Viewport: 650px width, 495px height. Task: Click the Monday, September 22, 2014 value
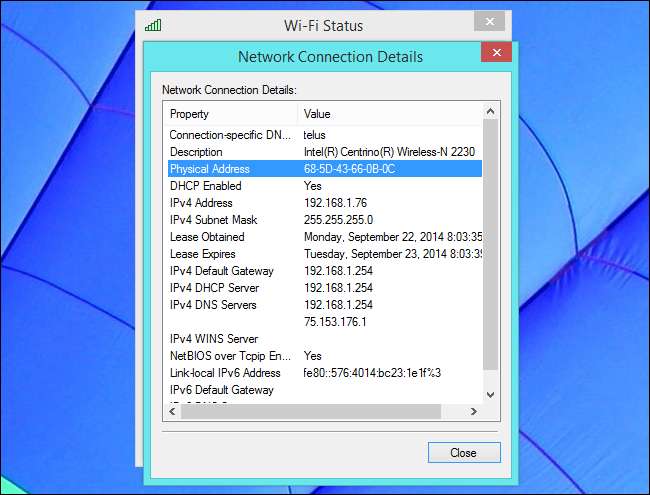pos(393,237)
